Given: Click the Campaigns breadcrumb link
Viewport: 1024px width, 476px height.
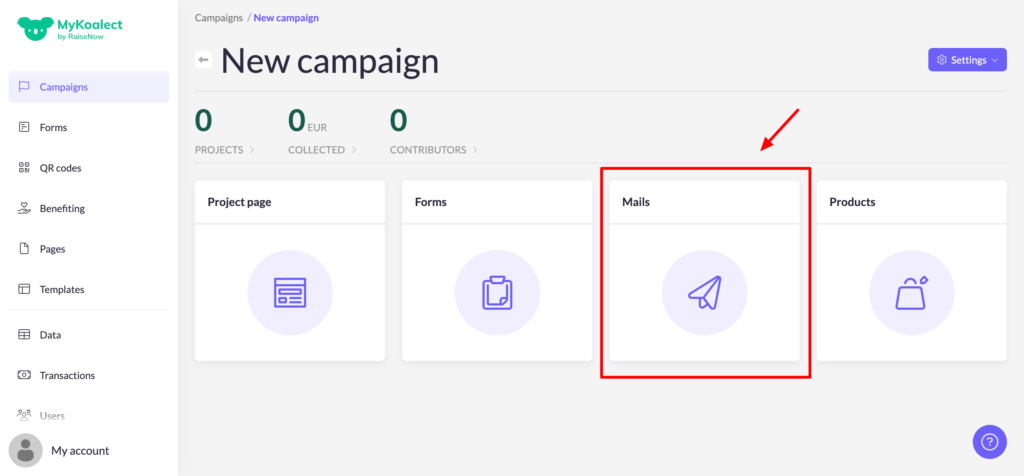Looking at the screenshot, I should point(218,18).
